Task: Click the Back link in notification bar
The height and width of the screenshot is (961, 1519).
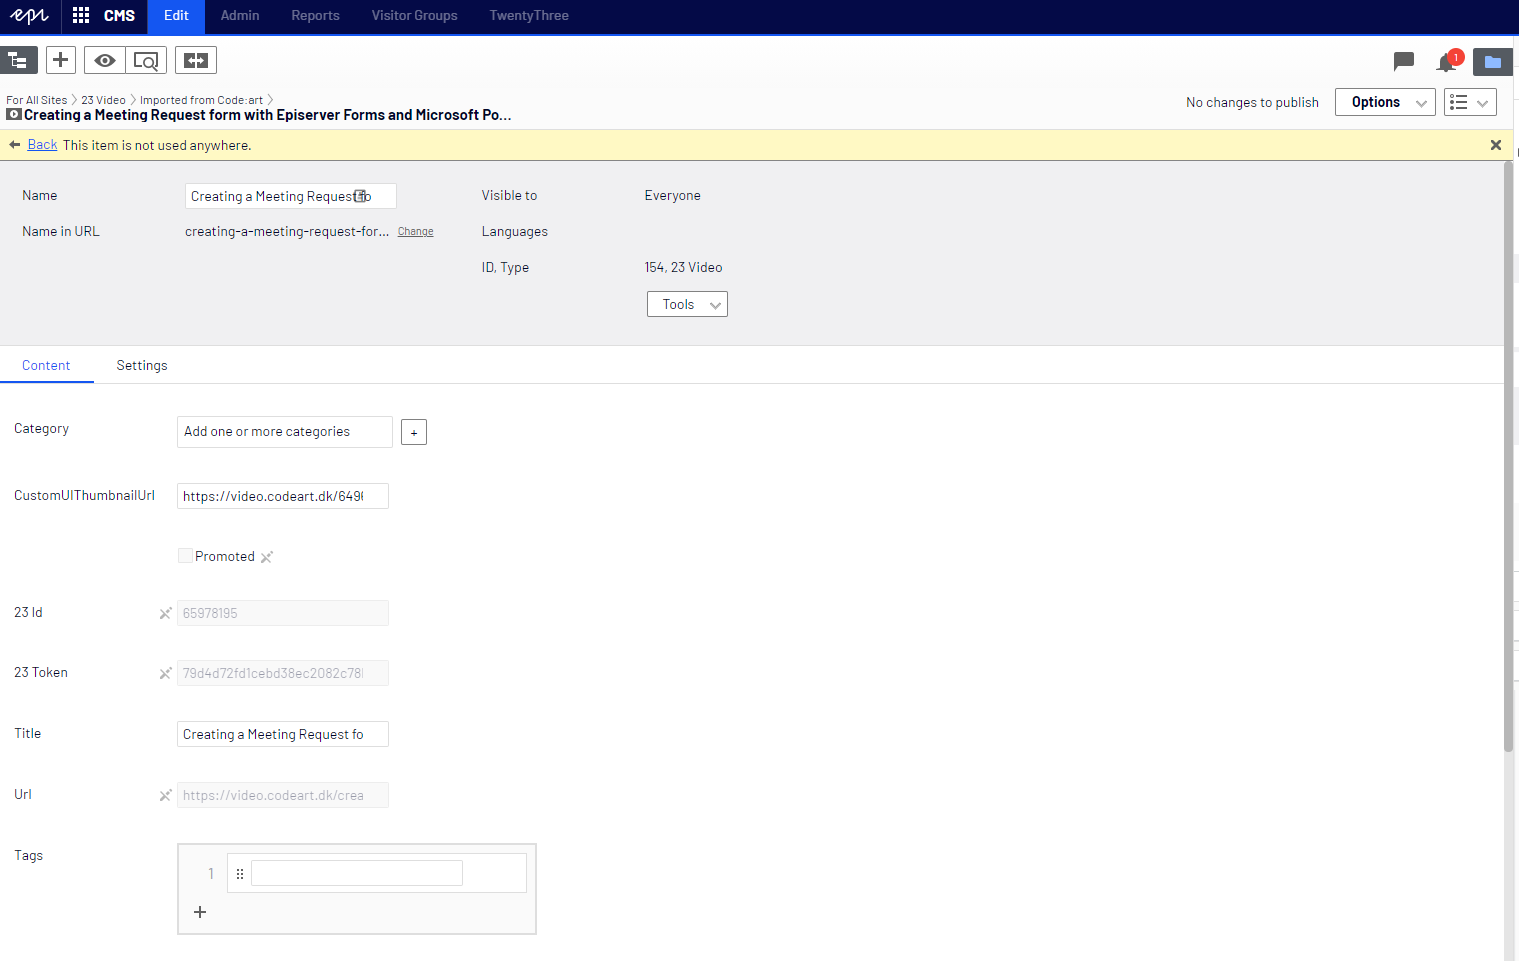Action: coord(42,145)
